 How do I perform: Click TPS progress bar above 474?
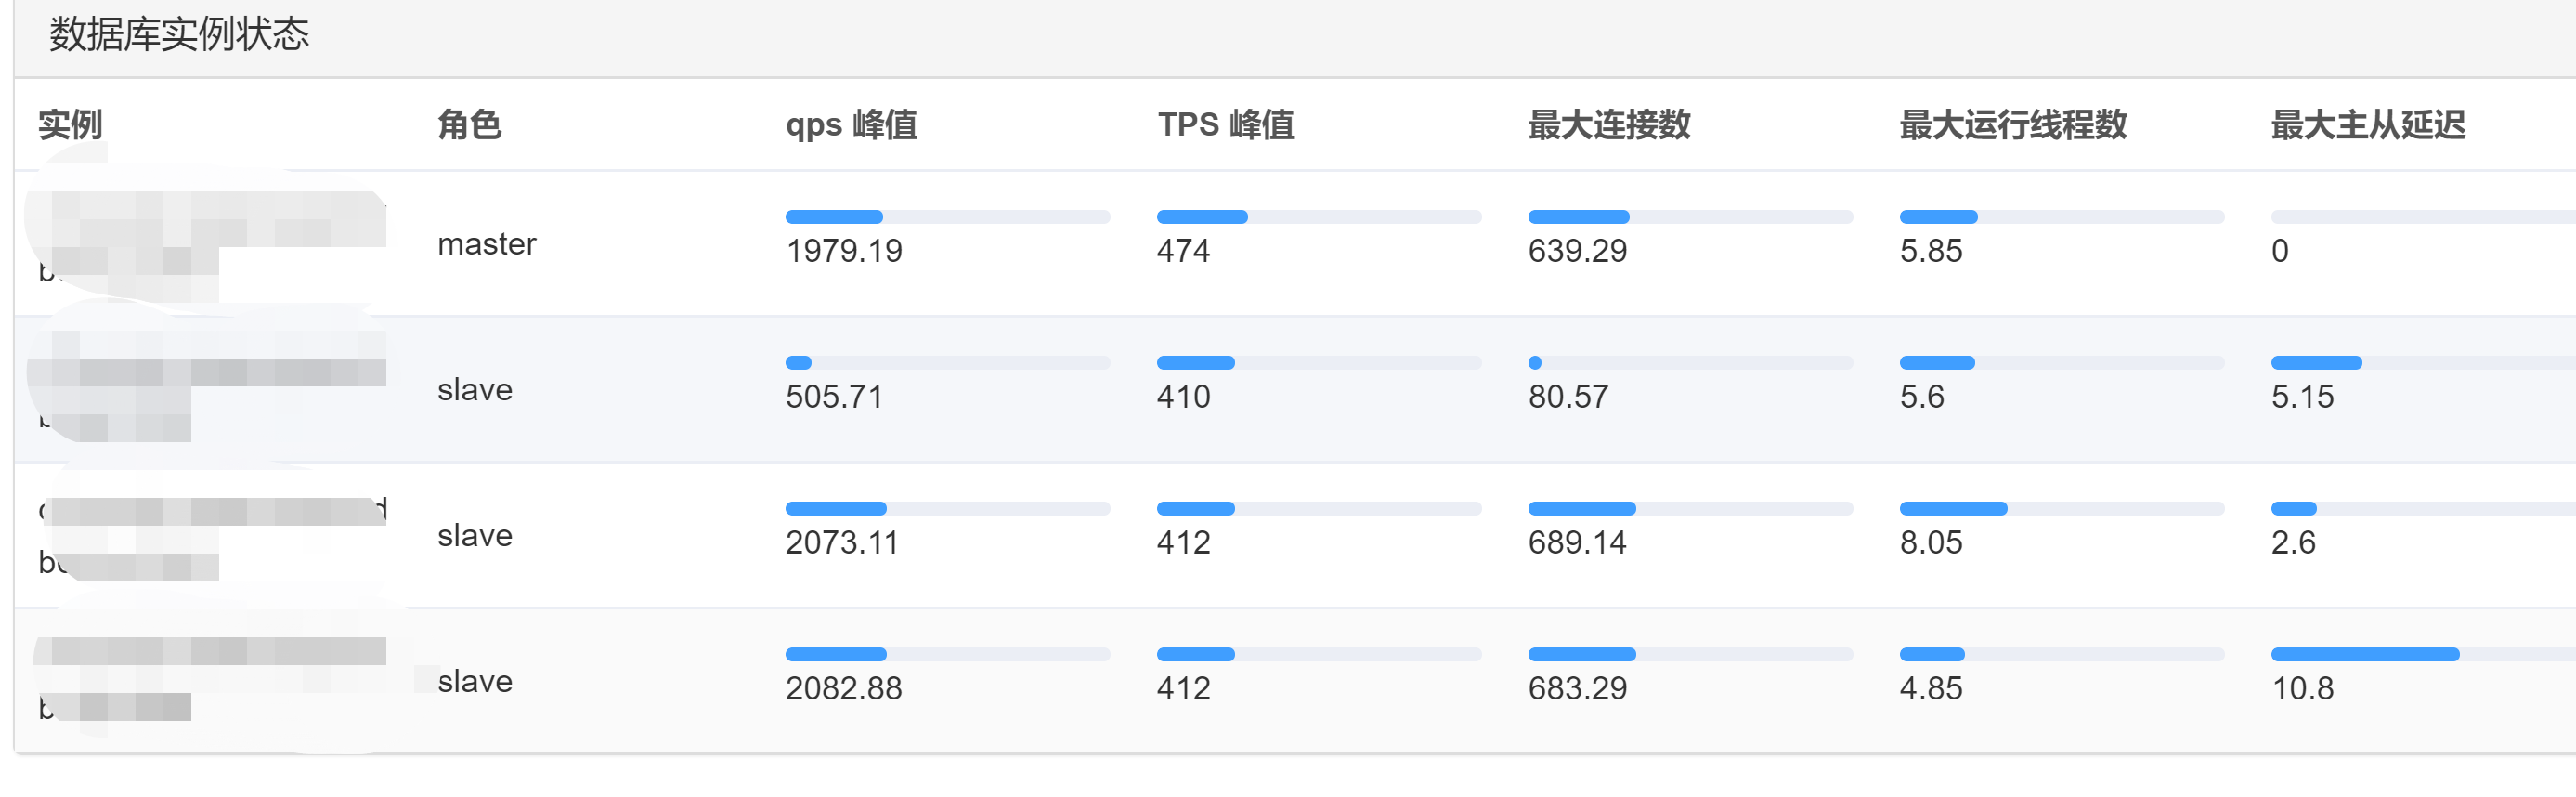1318,217
